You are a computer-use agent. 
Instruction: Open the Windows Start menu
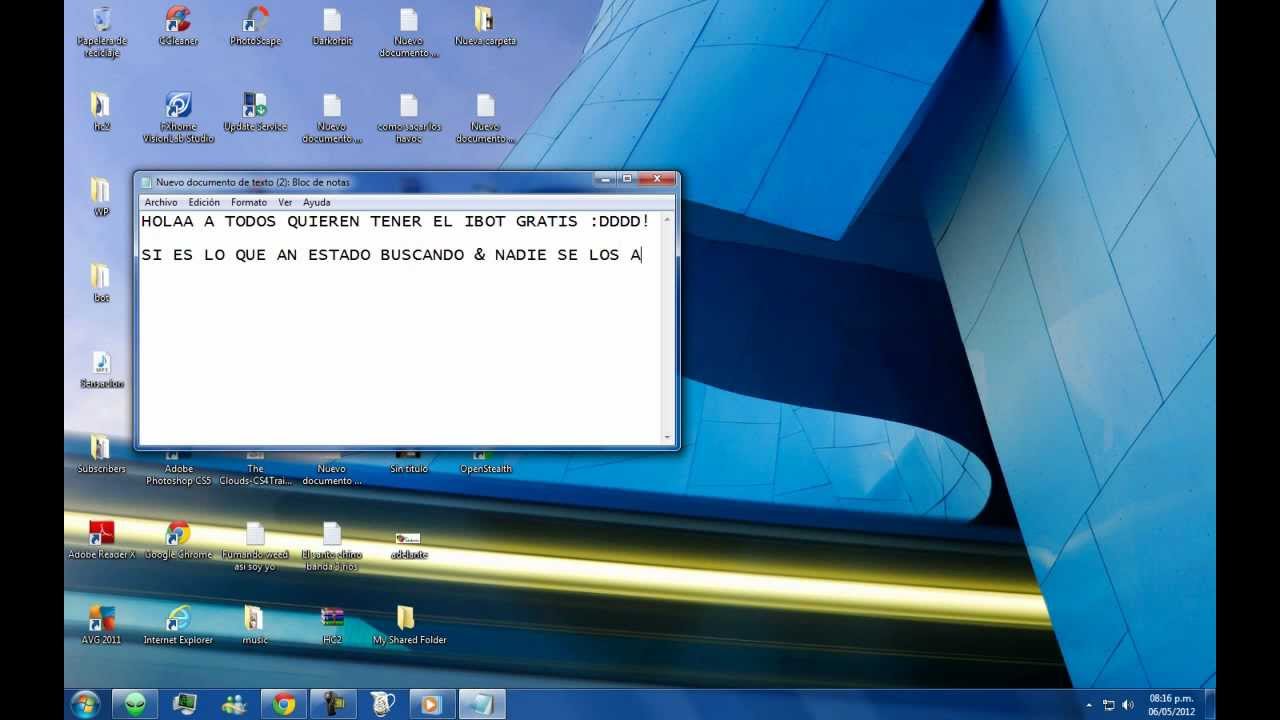[85, 704]
